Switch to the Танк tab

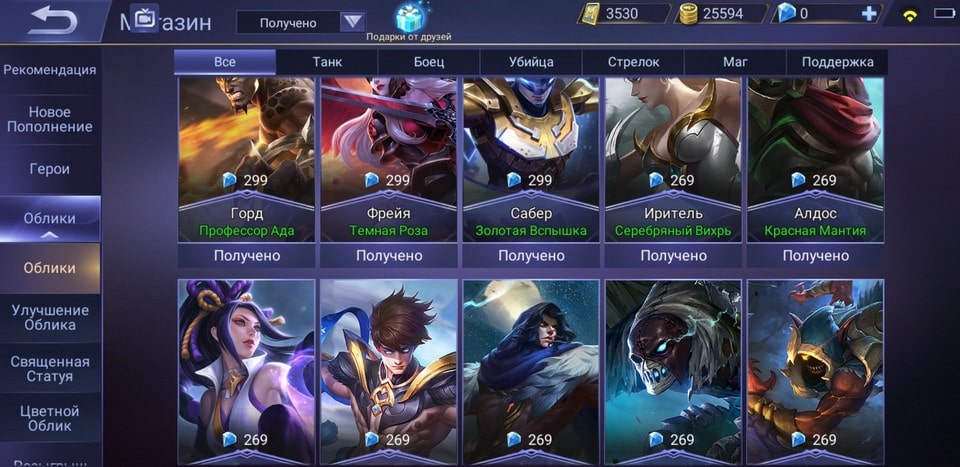point(327,62)
